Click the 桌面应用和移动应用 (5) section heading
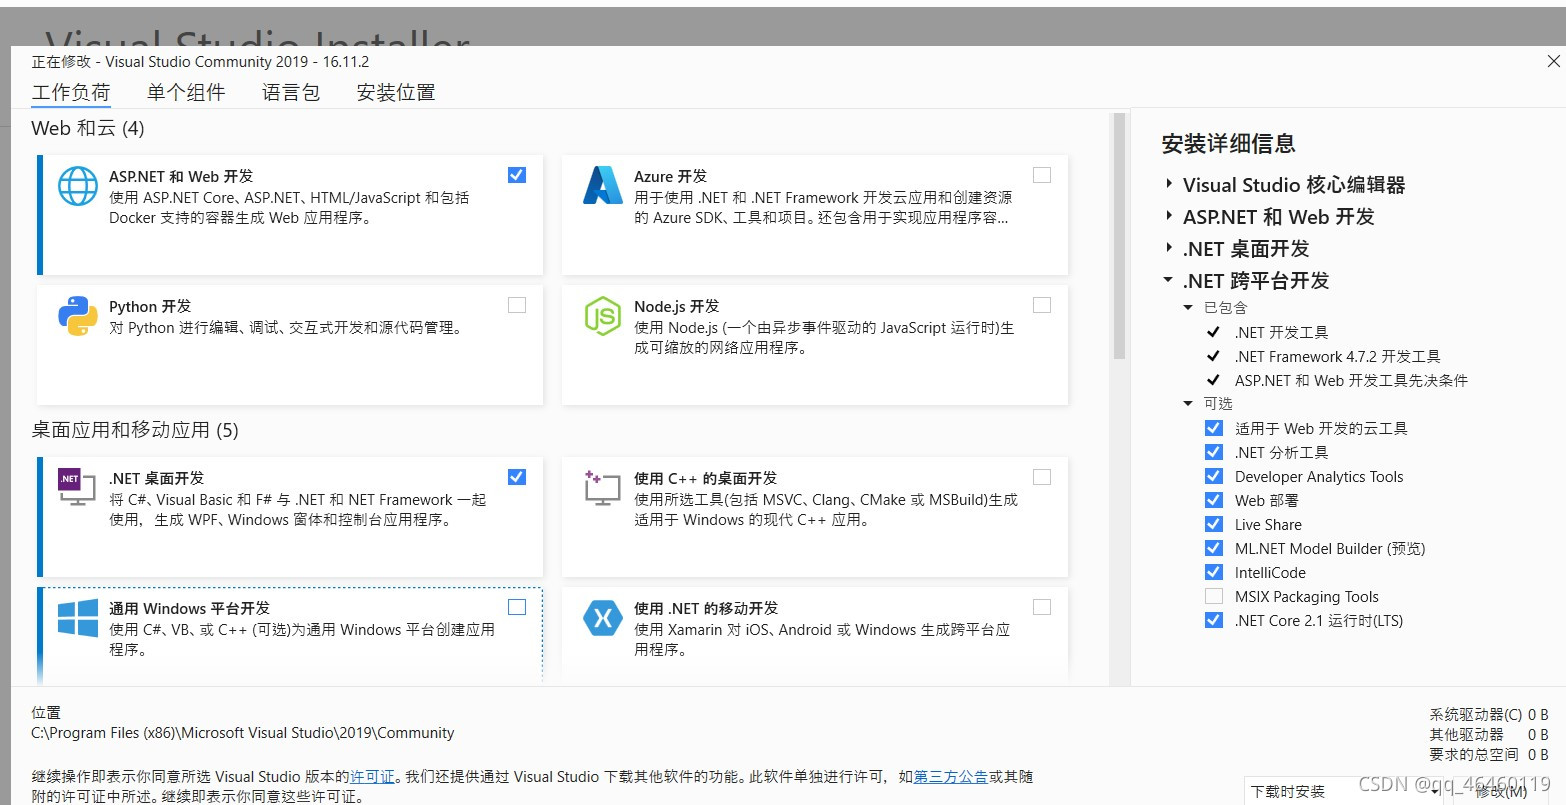1566x805 pixels. pyautogui.click(x=135, y=430)
